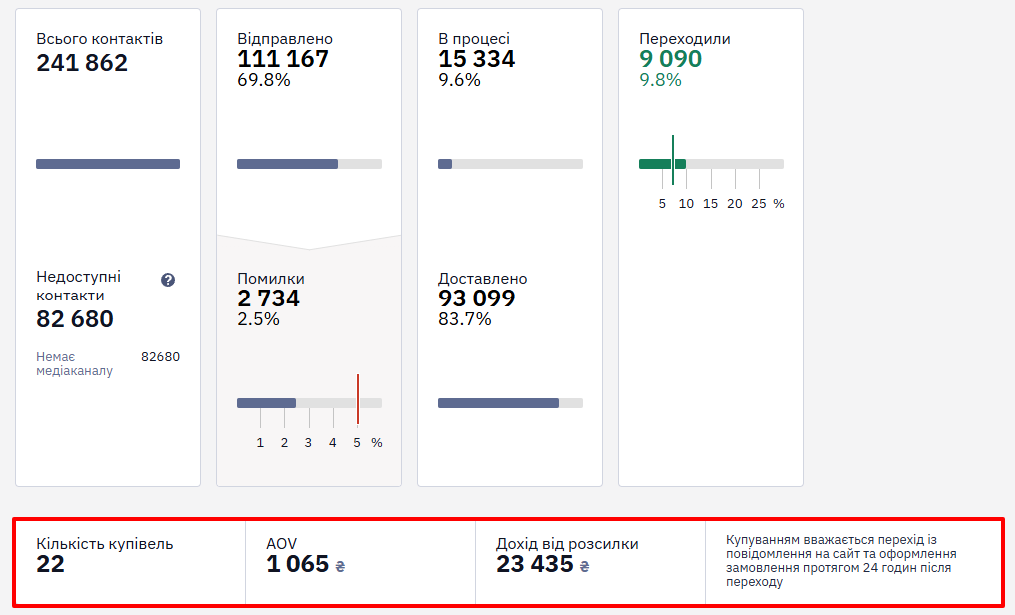Click the green Переходили count 9 090
Viewport: 1015px width, 615px height.
coord(671,59)
